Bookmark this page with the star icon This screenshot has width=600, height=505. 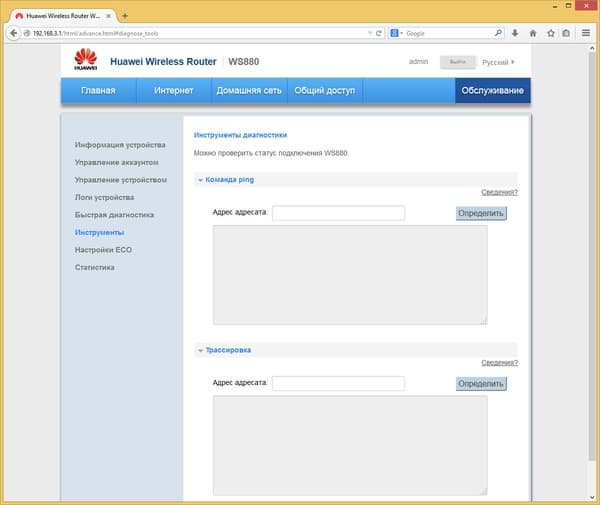551,33
